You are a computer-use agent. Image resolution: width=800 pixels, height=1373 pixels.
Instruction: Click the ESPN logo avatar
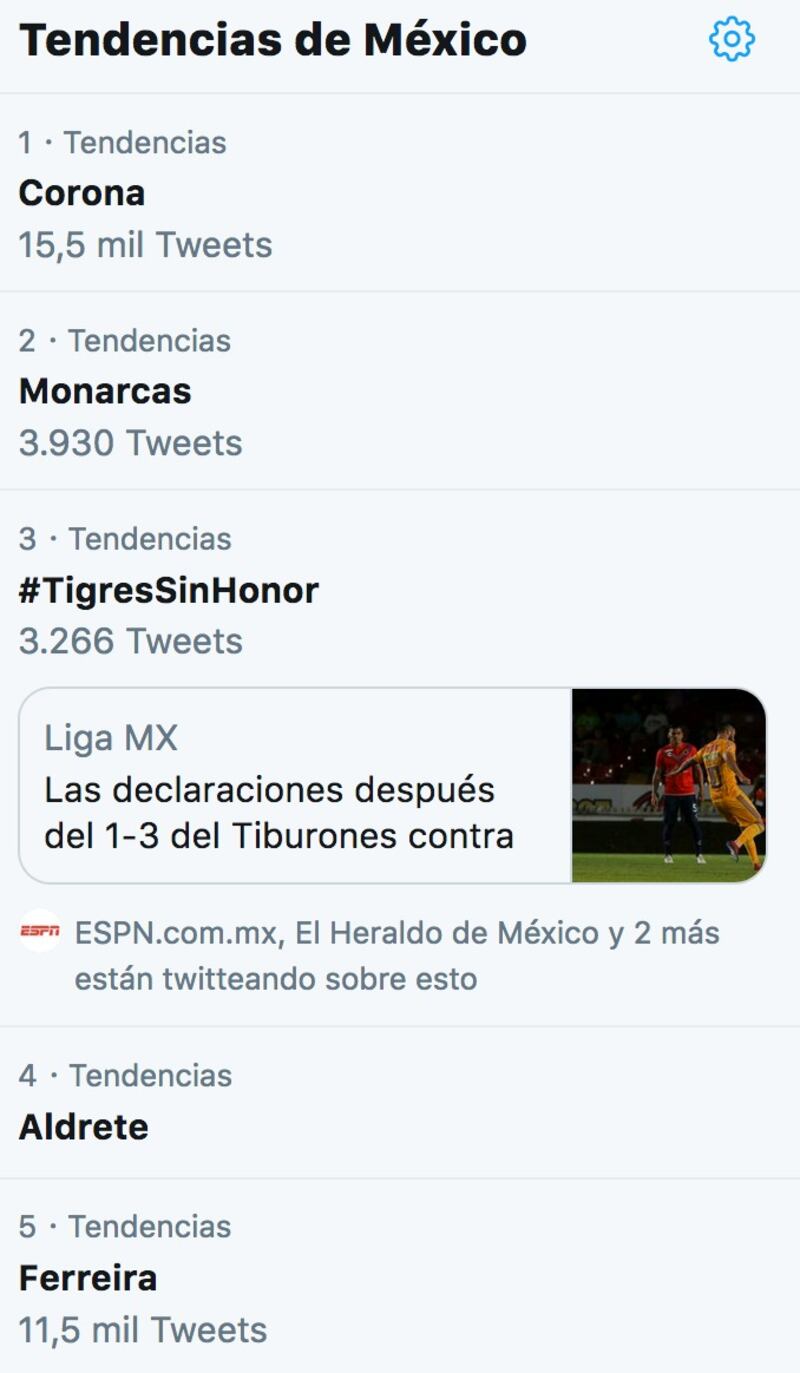coord(39,931)
